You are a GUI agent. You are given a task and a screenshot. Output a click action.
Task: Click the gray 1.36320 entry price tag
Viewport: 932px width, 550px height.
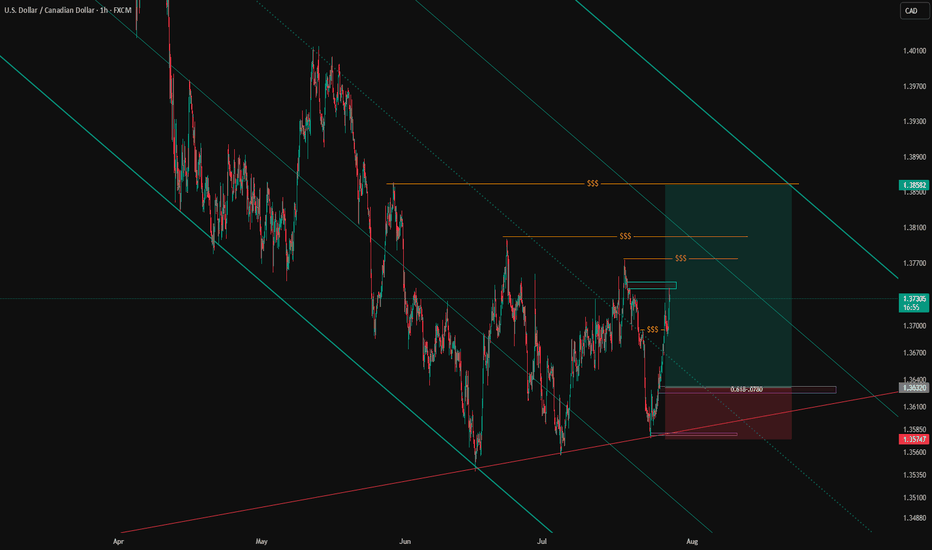pos(914,388)
